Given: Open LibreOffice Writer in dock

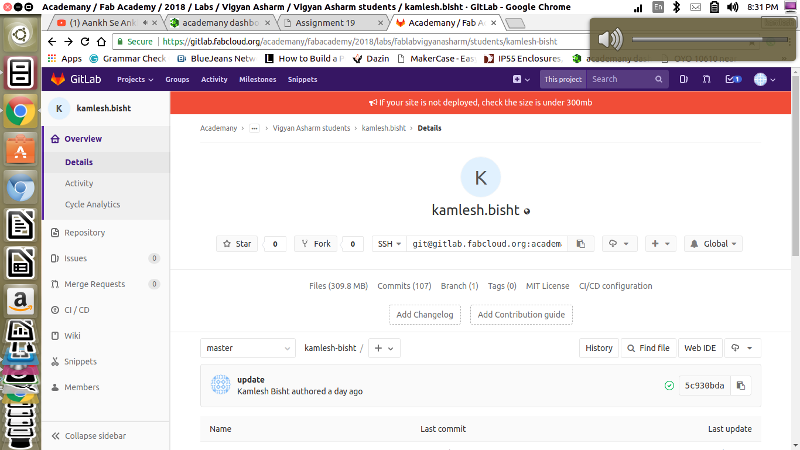Looking at the screenshot, I should [20, 225].
